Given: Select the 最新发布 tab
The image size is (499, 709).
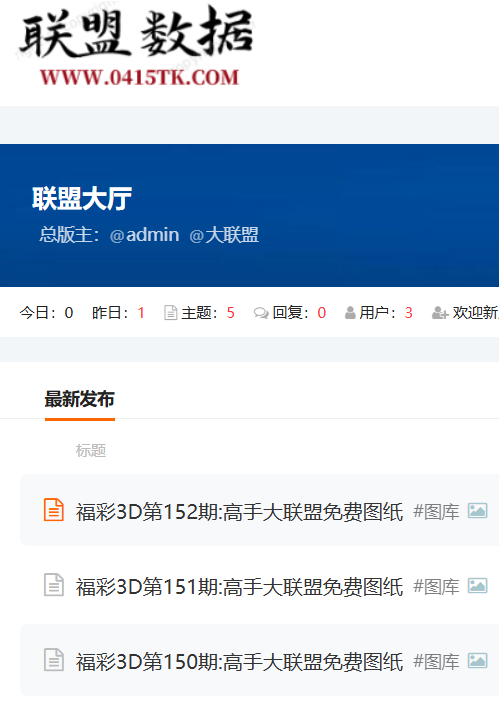Looking at the screenshot, I should click(x=80, y=399).
